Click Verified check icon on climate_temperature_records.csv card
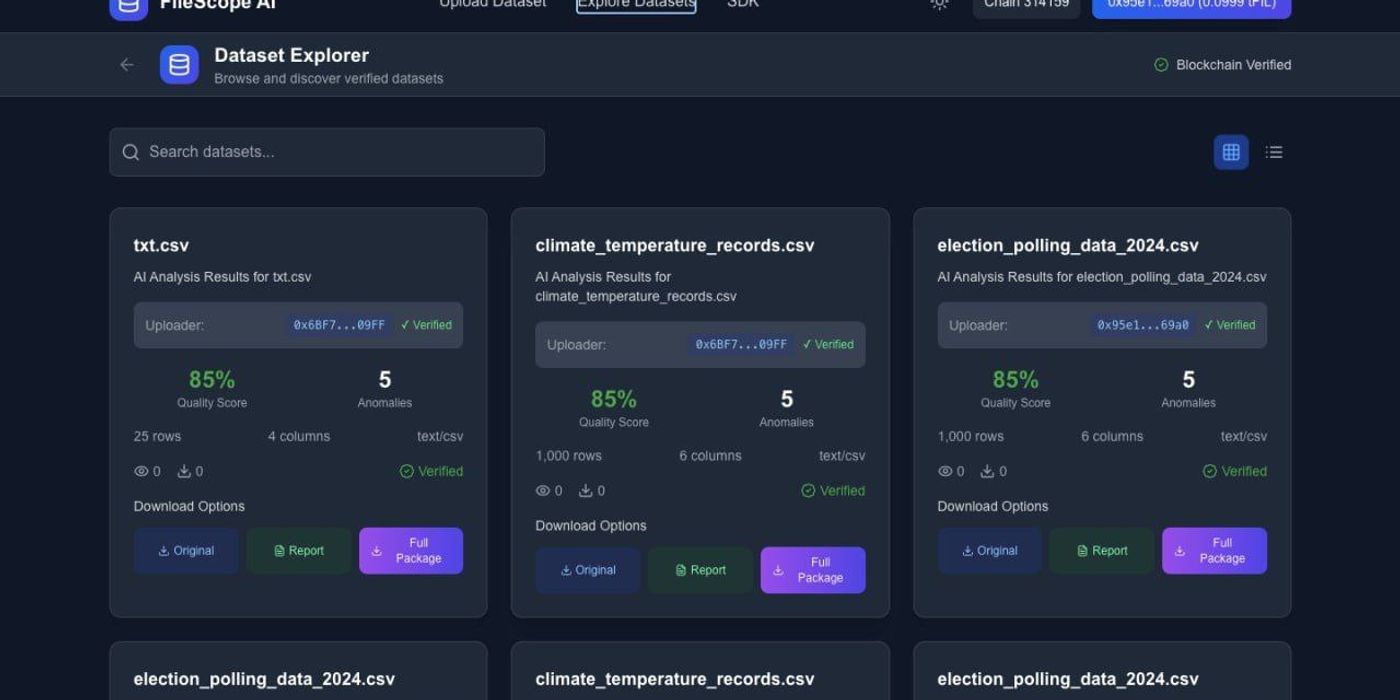Image resolution: width=1400 pixels, height=700 pixels. pos(809,491)
